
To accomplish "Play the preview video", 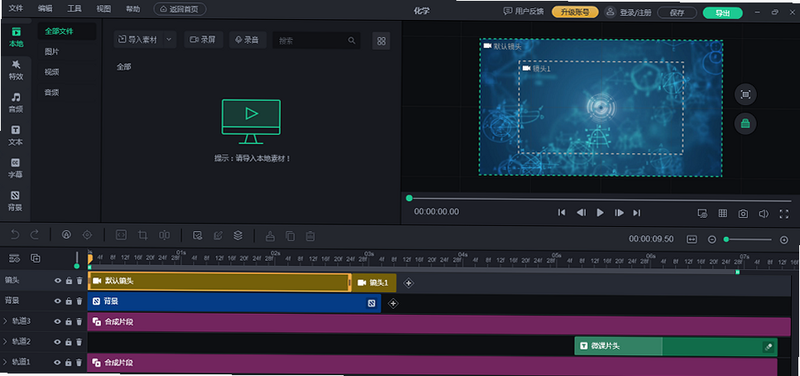I will (x=600, y=213).
